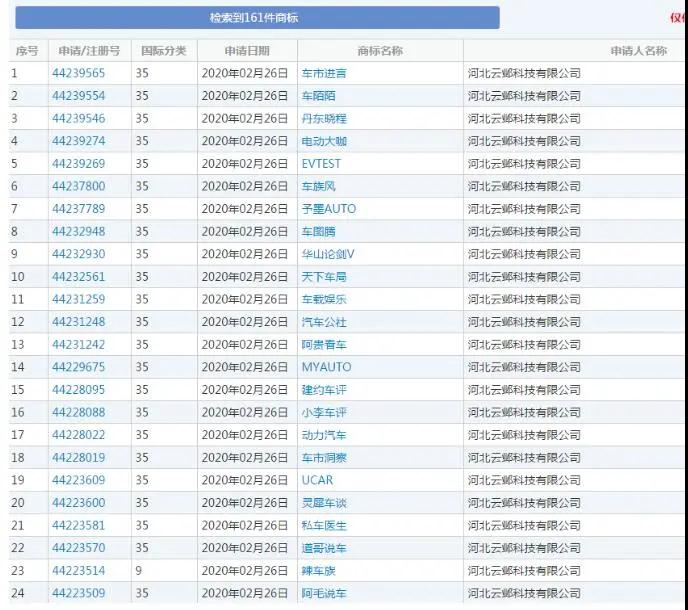This screenshot has height=610, width=688.
Task: Select the date cell in row 24
Action: [x=245, y=593]
